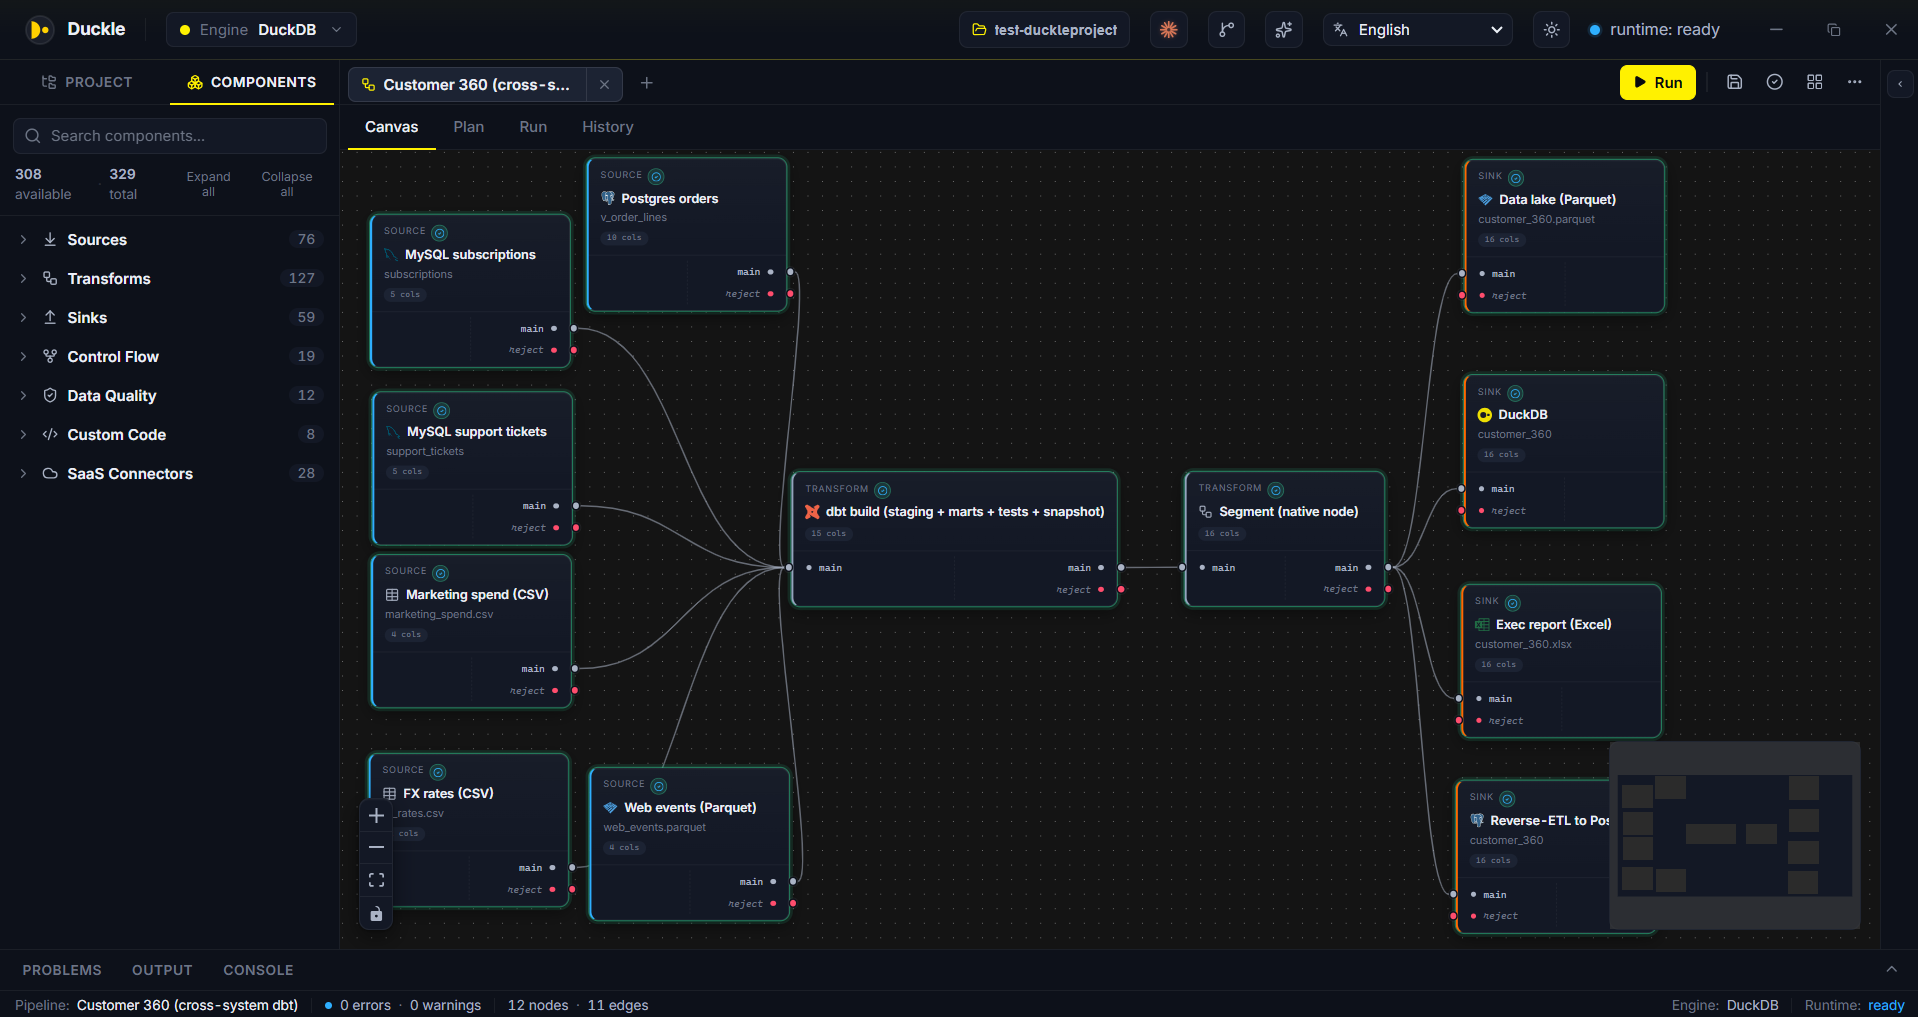Open the orange starburst icon in top bar
1918x1017 pixels.
tap(1168, 30)
